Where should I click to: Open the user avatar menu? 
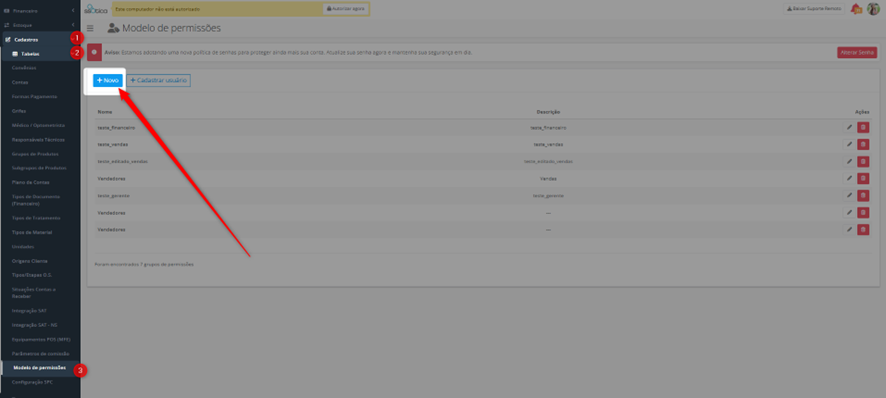click(873, 9)
